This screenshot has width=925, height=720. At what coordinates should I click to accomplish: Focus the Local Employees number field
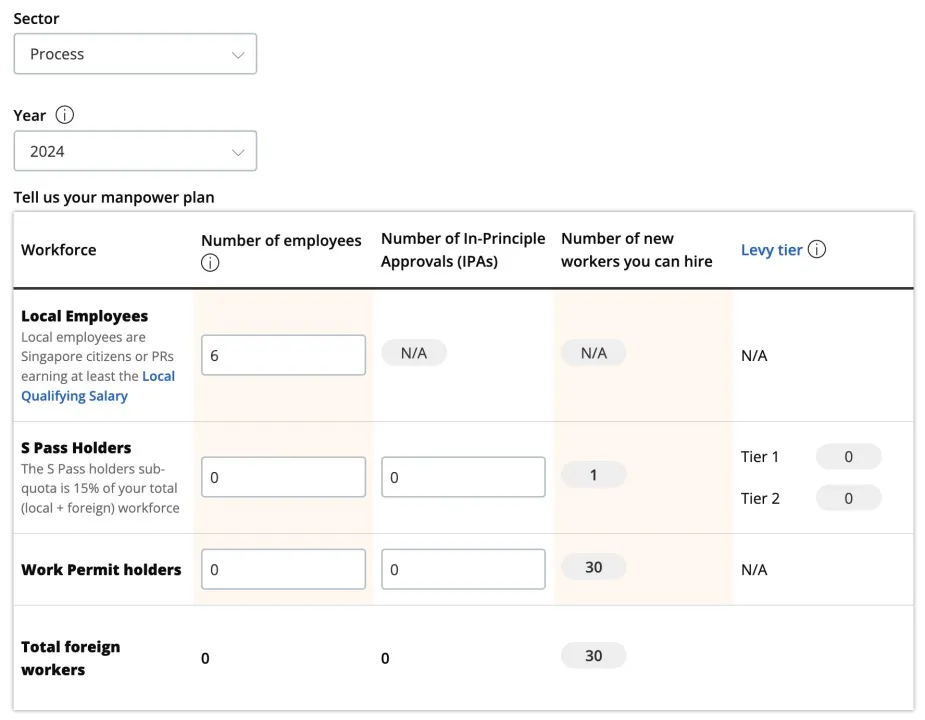pyautogui.click(x=283, y=355)
